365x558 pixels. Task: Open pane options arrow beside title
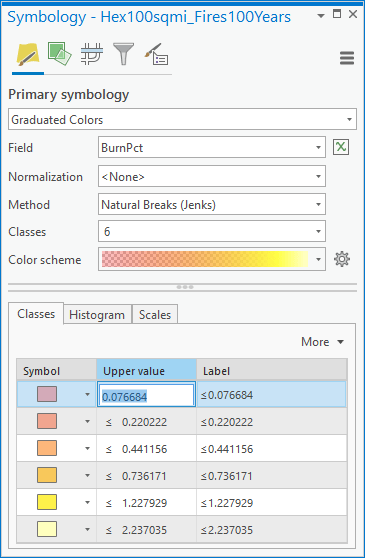(321, 16)
